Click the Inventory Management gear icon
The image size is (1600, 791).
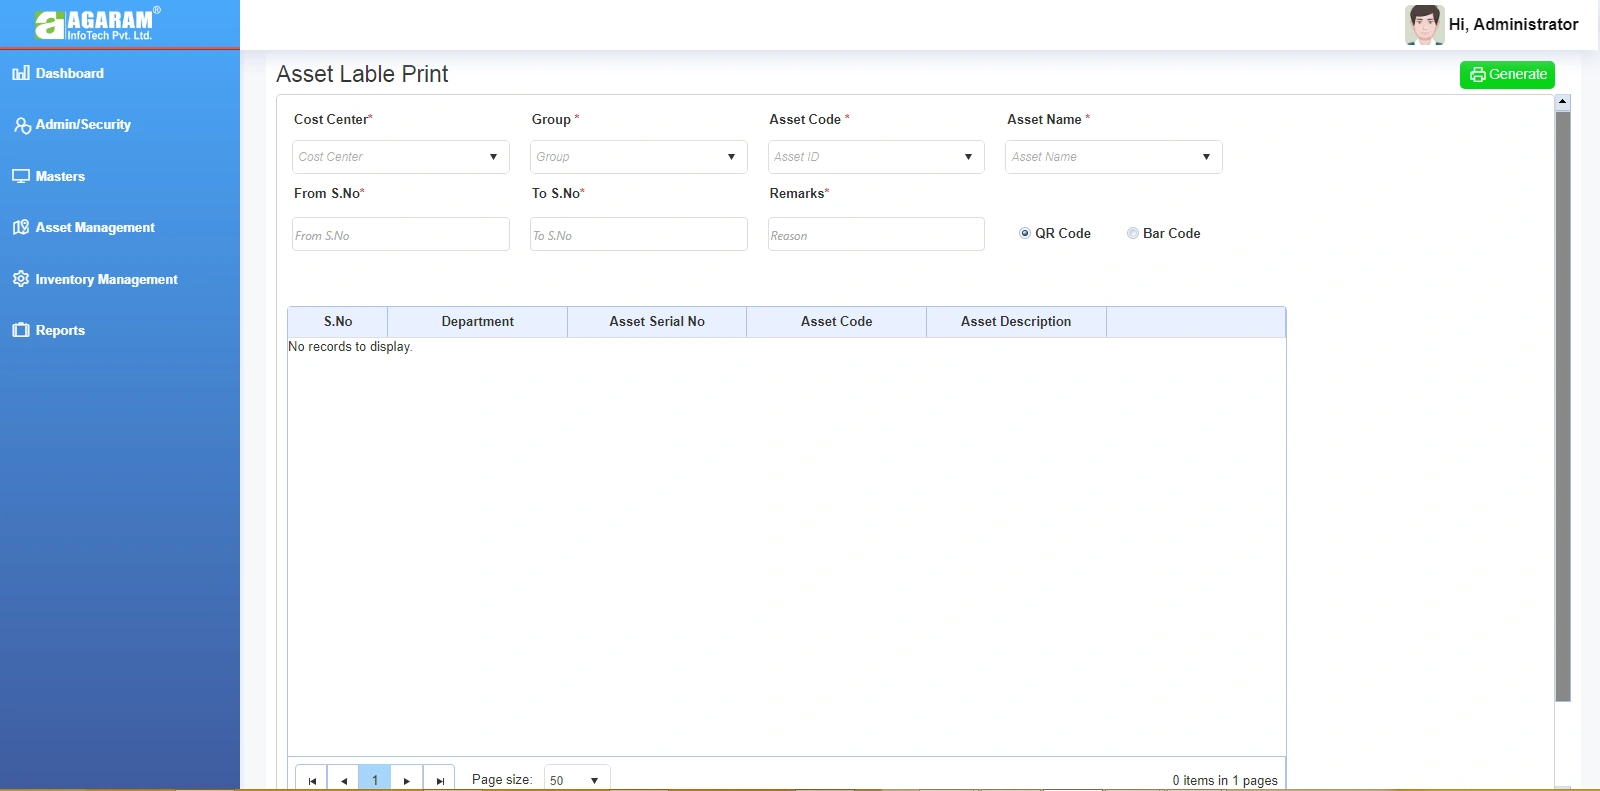21,279
